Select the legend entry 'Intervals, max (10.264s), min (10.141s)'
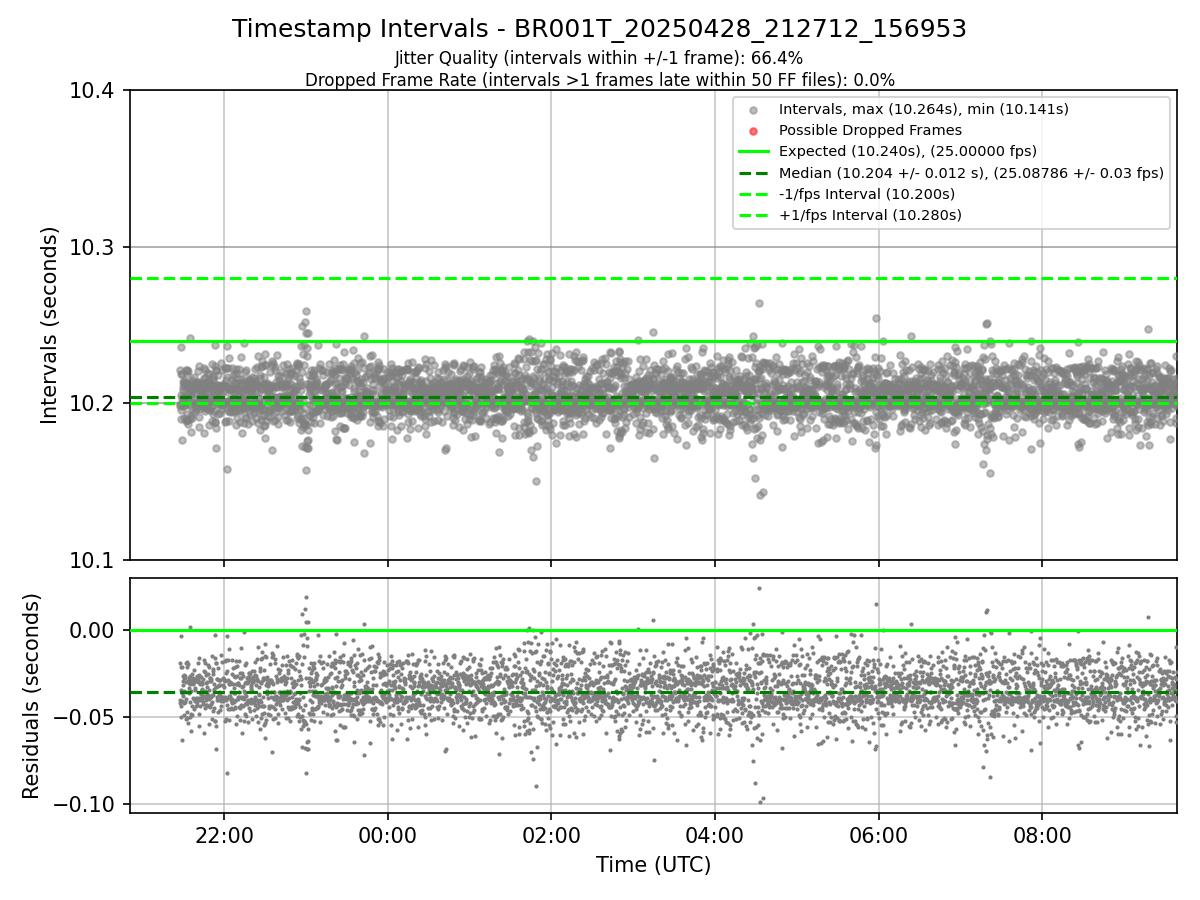The image size is (1200, 900). (923, 109)
